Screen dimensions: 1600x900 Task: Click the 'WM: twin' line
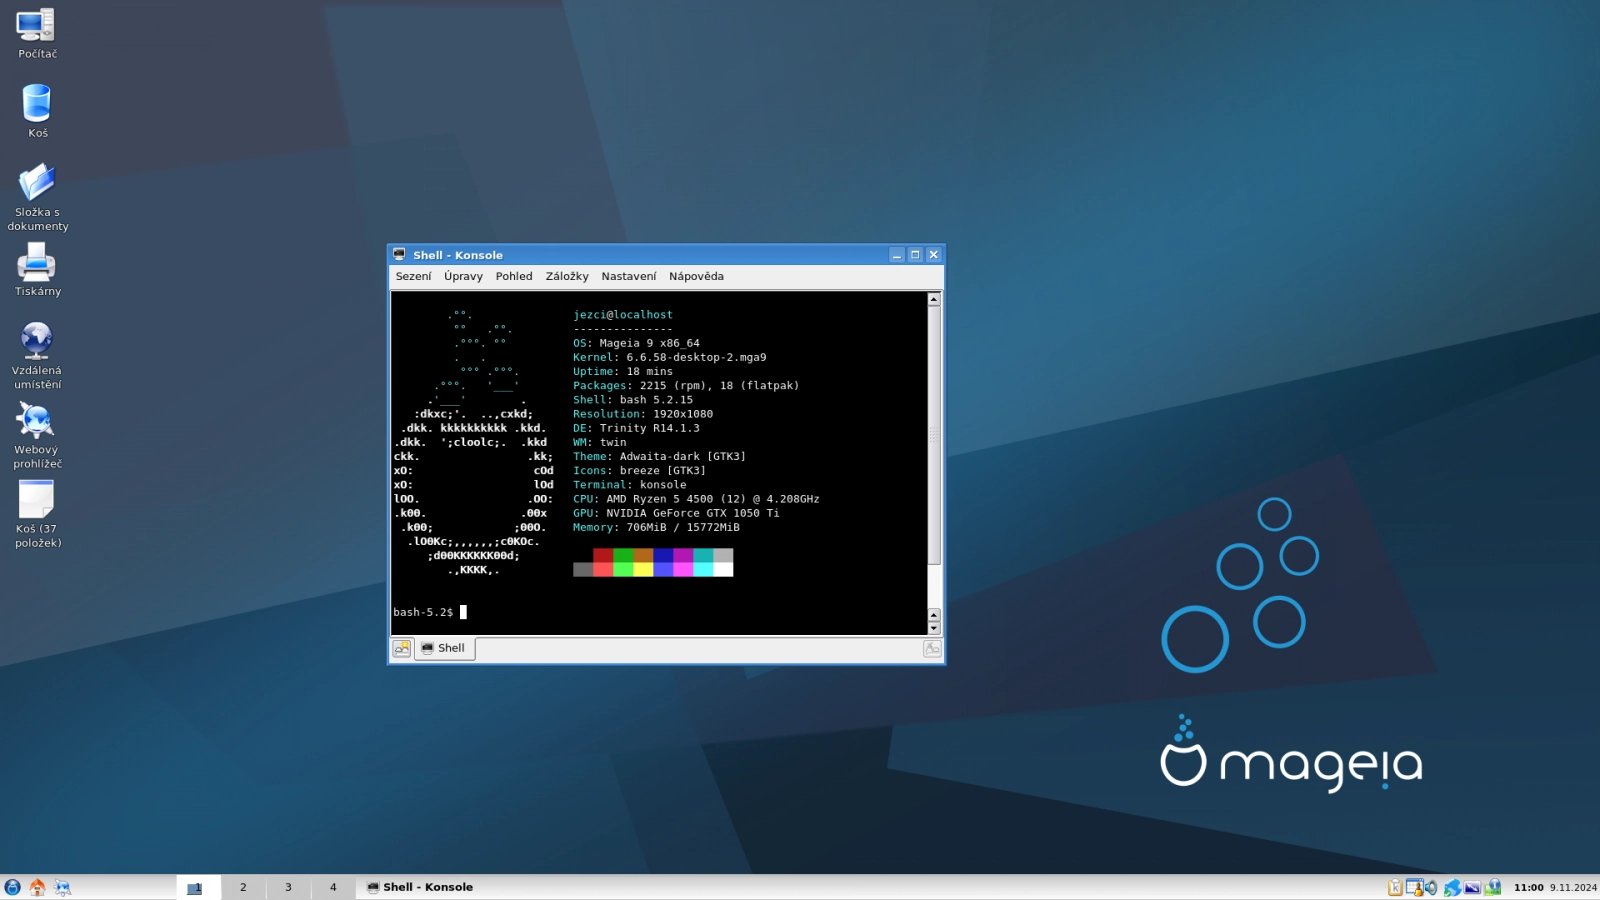point(600,442)
